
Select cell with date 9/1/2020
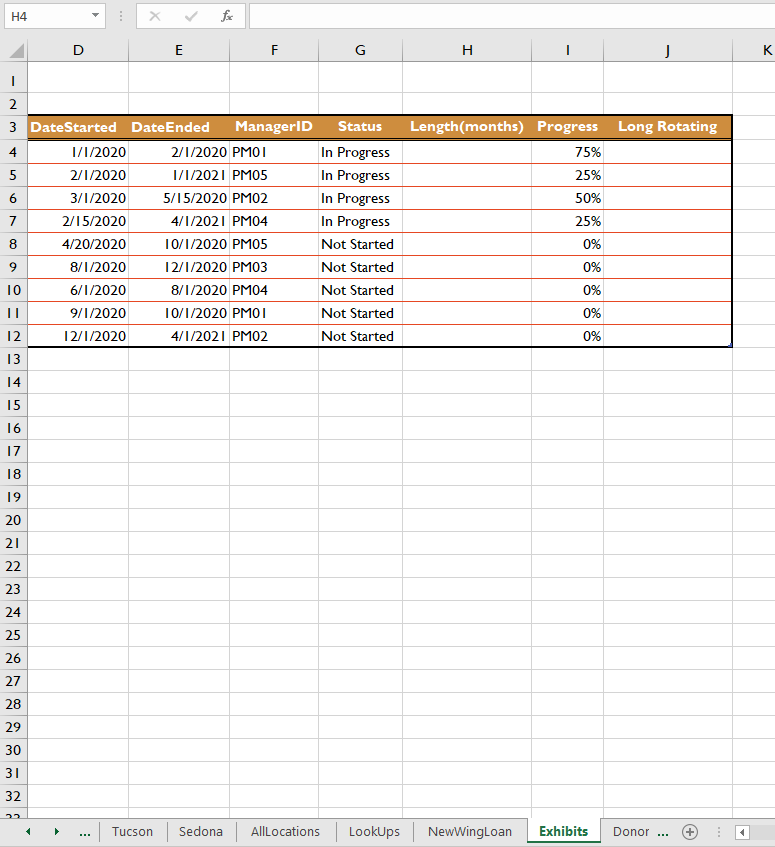[78, 313]
